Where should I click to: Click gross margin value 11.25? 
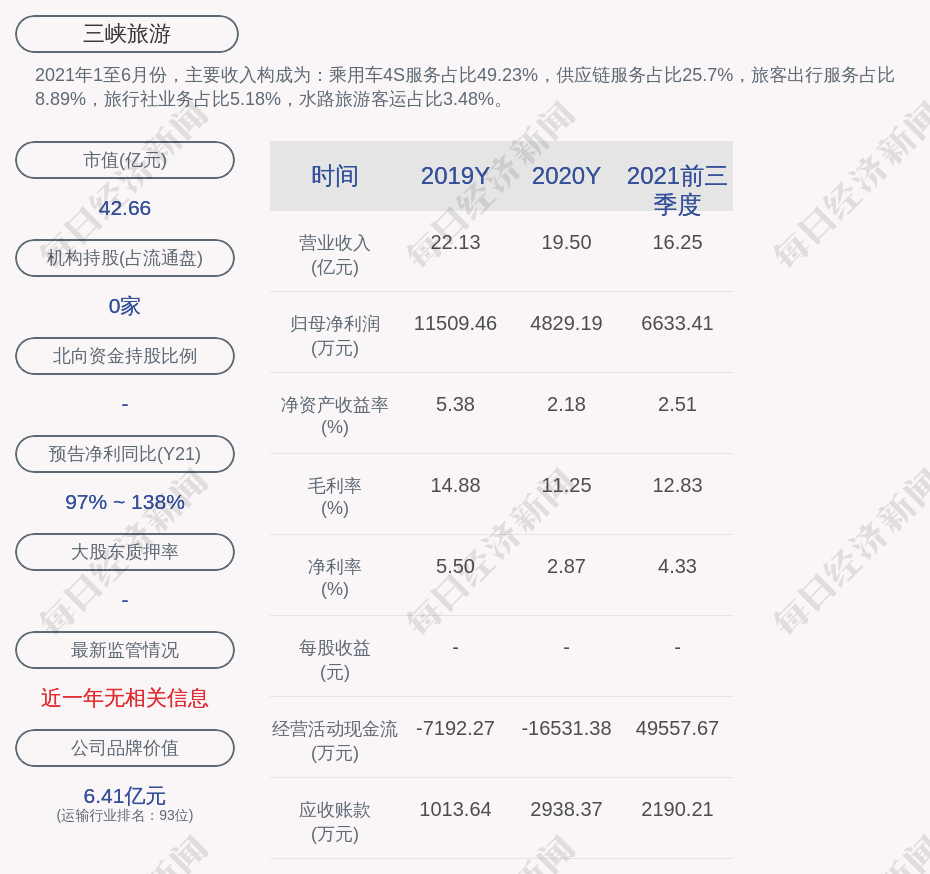click(x=566, y=486)
